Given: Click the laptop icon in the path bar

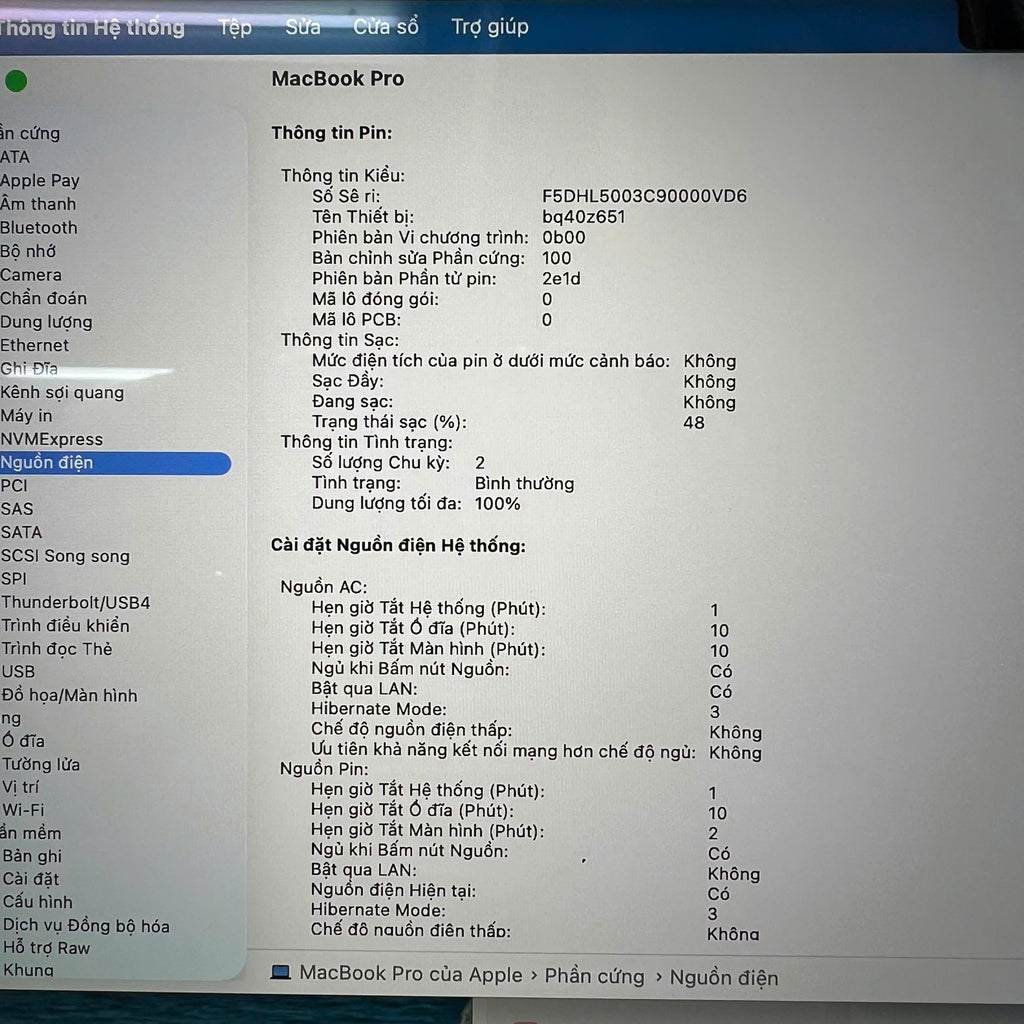Looking at the screenshot, I should click(x=281, y=973).
